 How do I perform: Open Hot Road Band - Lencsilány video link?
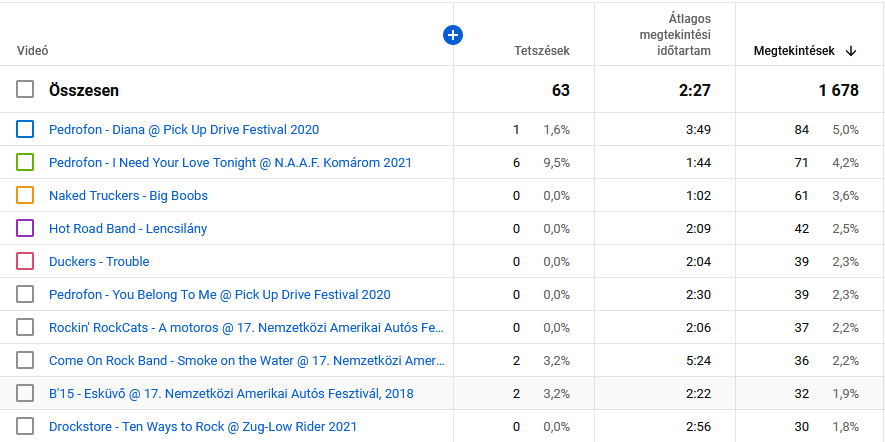point(128,228)
